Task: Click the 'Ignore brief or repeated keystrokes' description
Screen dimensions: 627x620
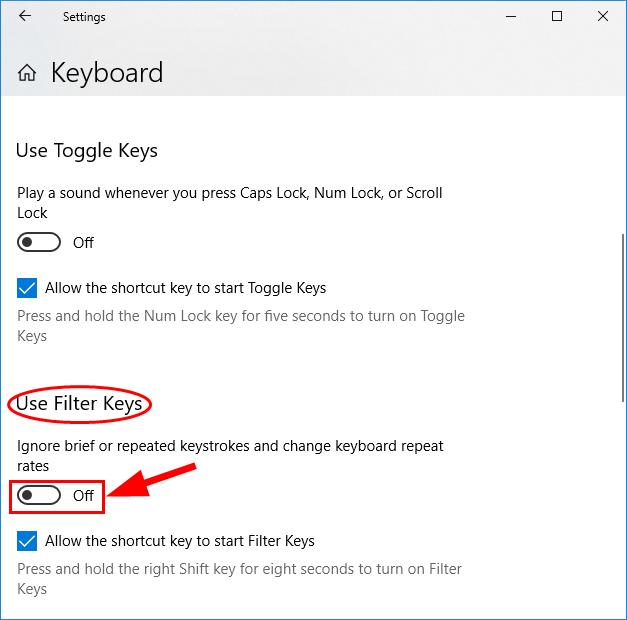Action: point(230,456)
